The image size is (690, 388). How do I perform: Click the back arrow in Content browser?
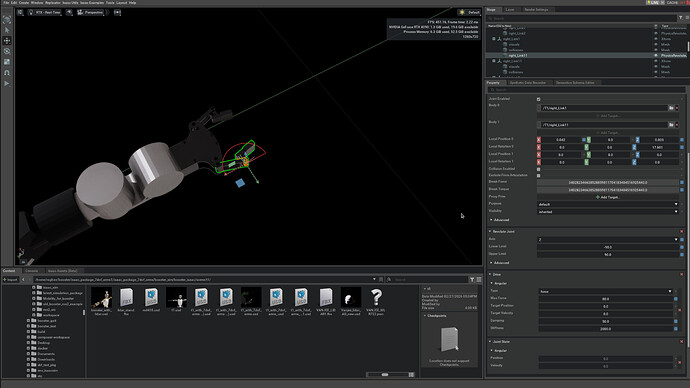tap(23, 279)
